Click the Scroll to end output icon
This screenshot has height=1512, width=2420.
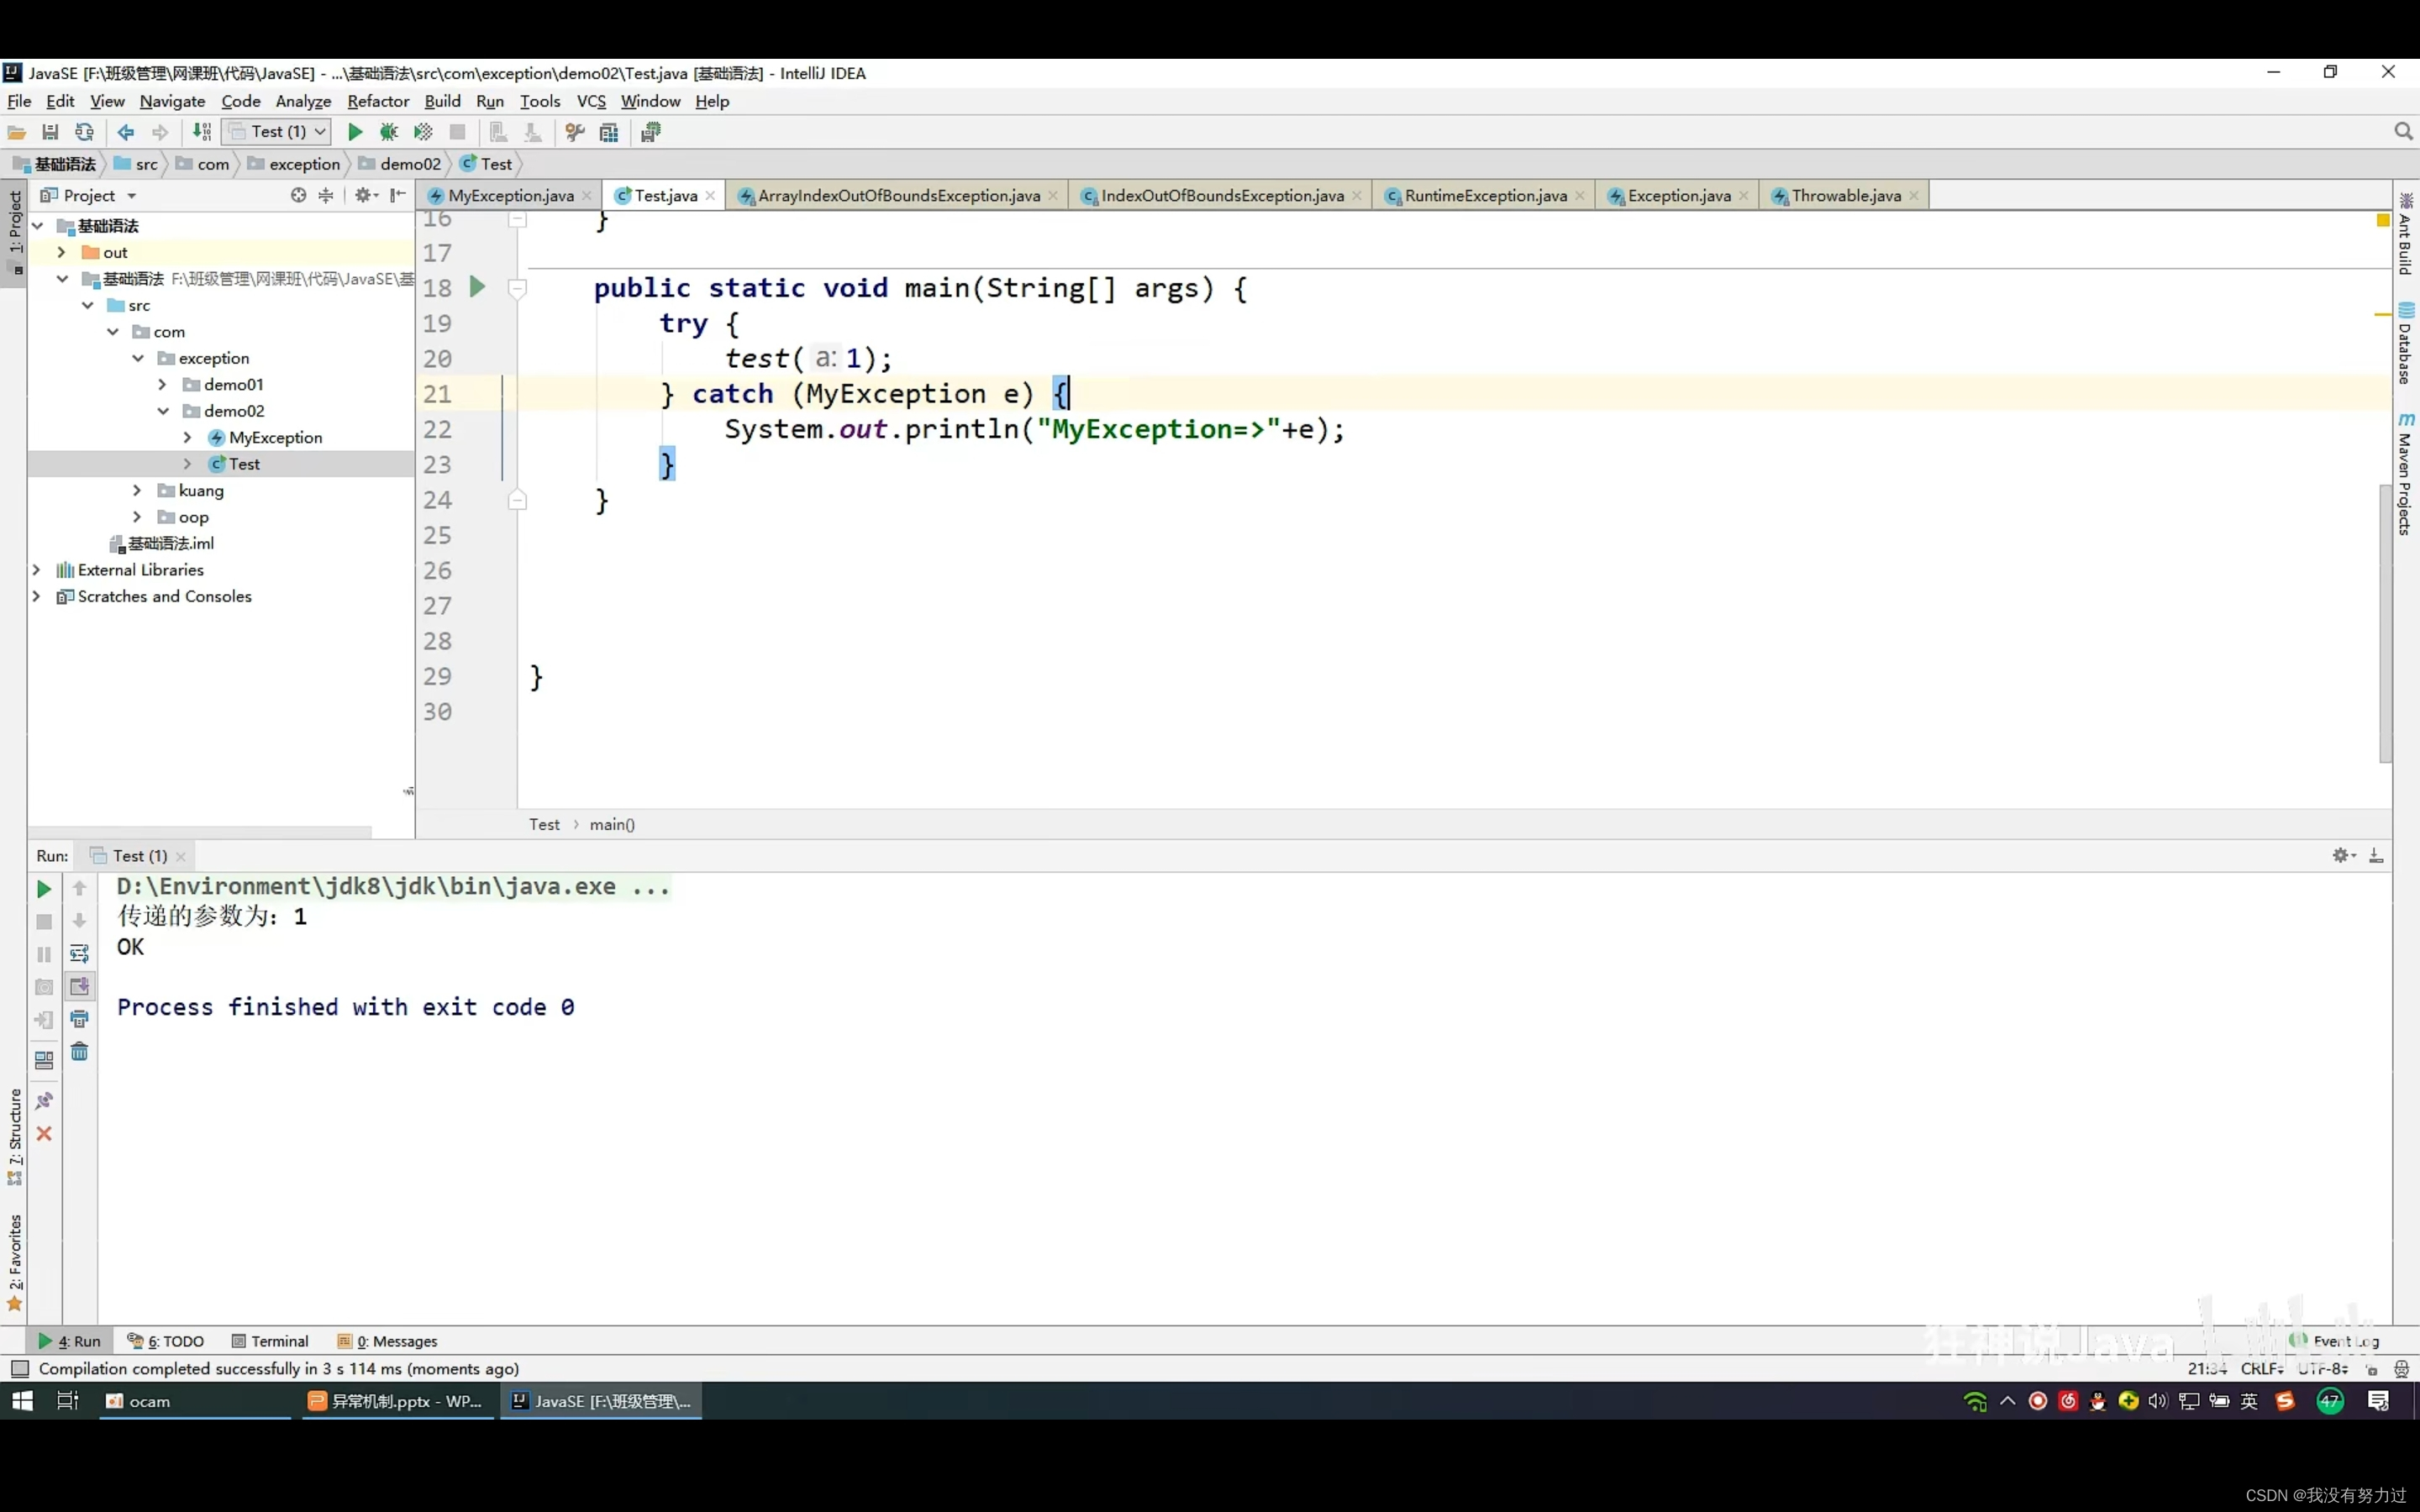(x=78, y=986)
